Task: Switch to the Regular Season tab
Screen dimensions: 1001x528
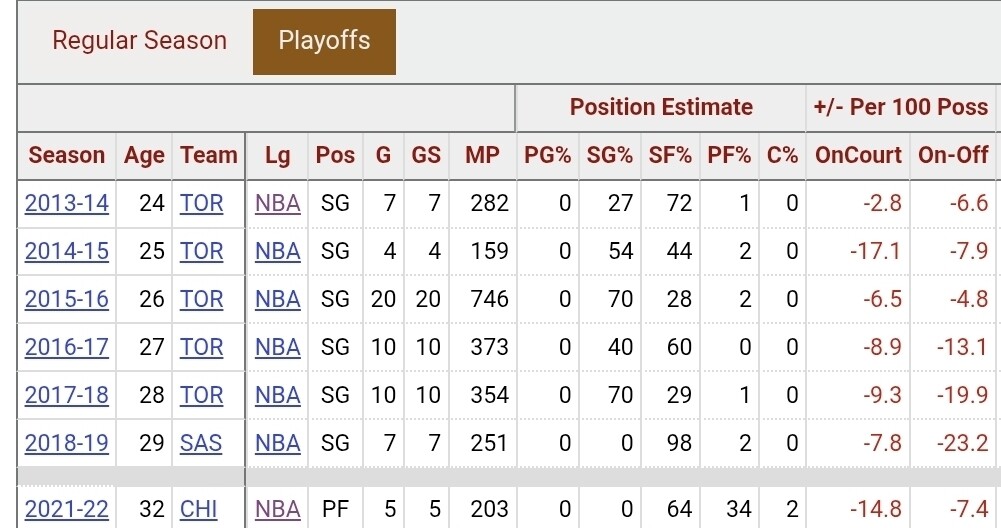Action: (x=139, y=41)
